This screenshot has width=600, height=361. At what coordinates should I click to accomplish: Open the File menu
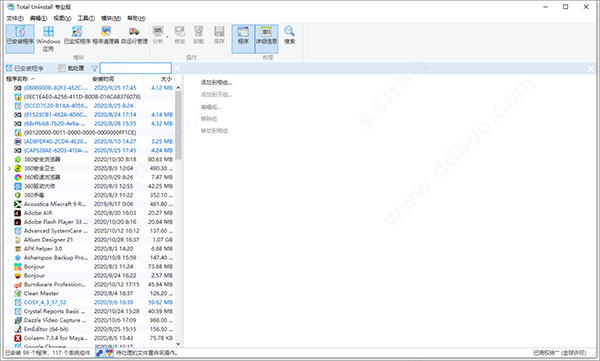pos(15,18)
